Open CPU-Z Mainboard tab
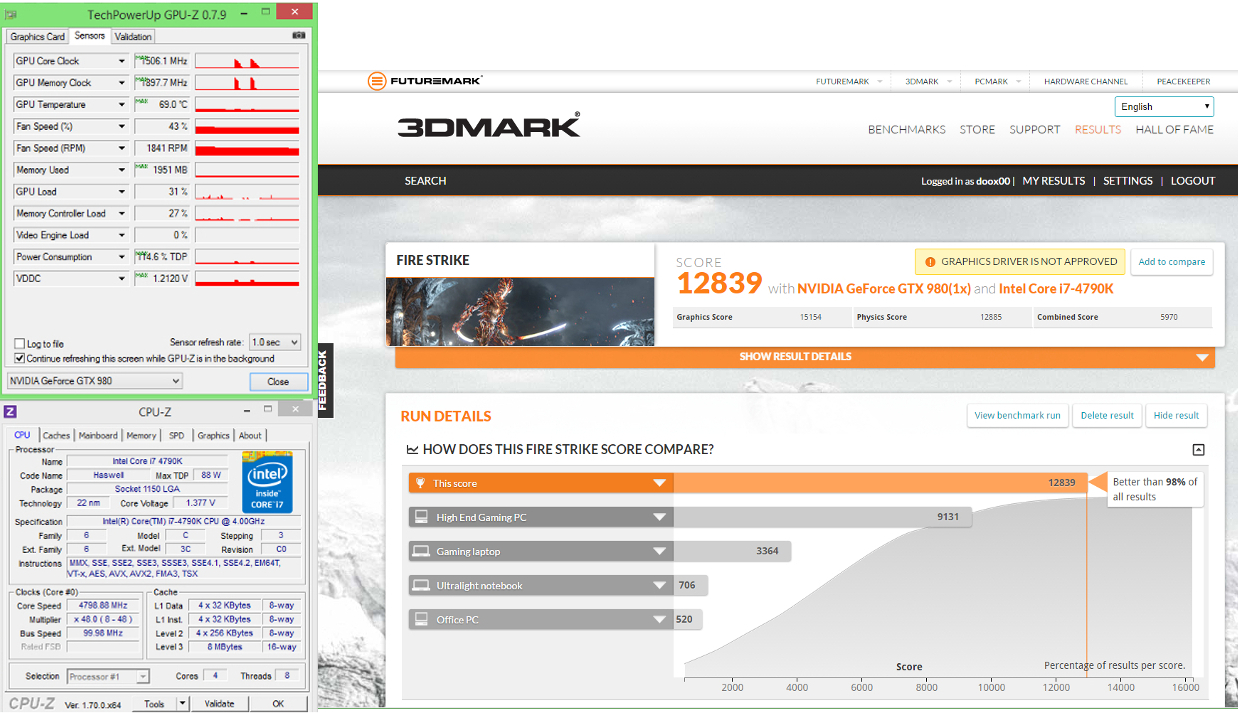The width and height of the screenshot is (1238, 713). (x=98, y=435)
